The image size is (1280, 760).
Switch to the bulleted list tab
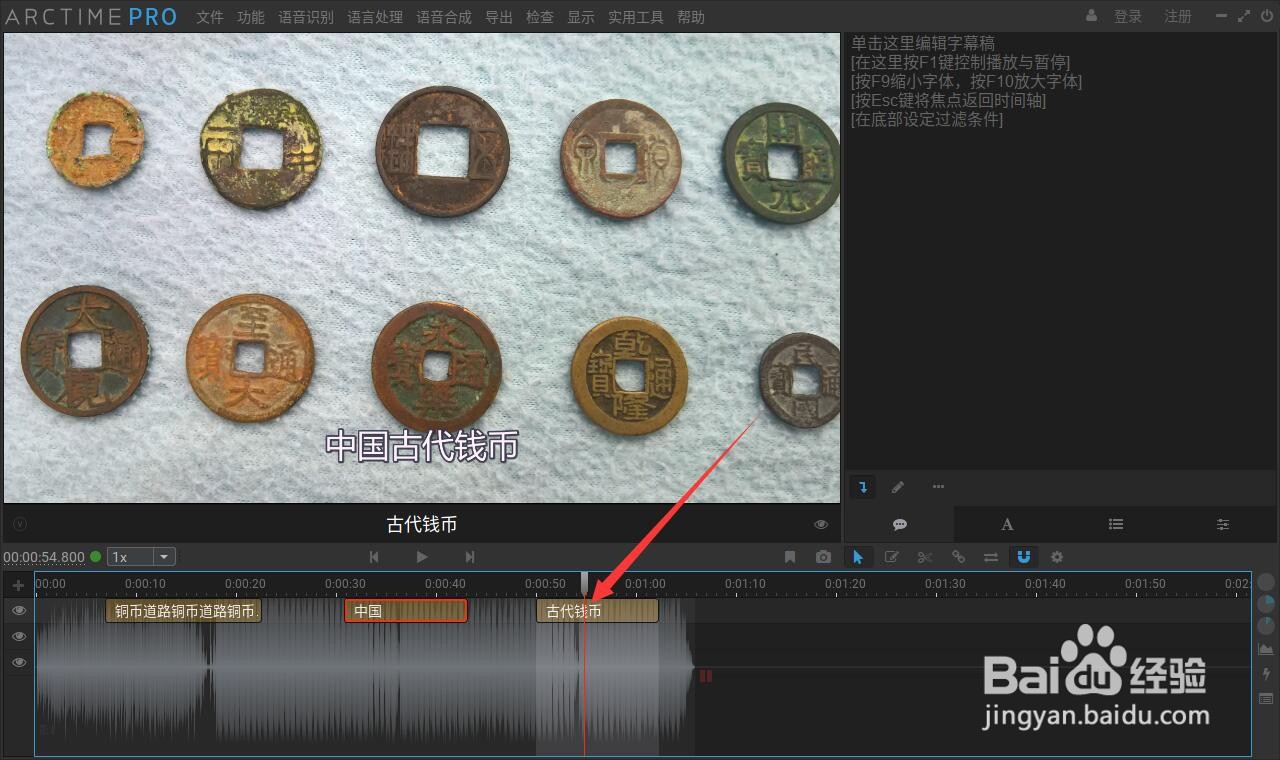click(x=1116, y=524)
